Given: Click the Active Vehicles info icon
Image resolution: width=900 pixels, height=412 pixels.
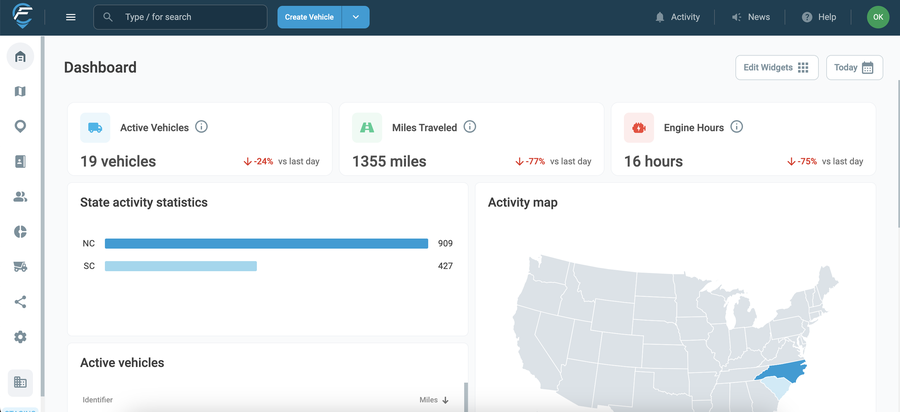Looking at the screenshot, I should (x=201, y=127).
